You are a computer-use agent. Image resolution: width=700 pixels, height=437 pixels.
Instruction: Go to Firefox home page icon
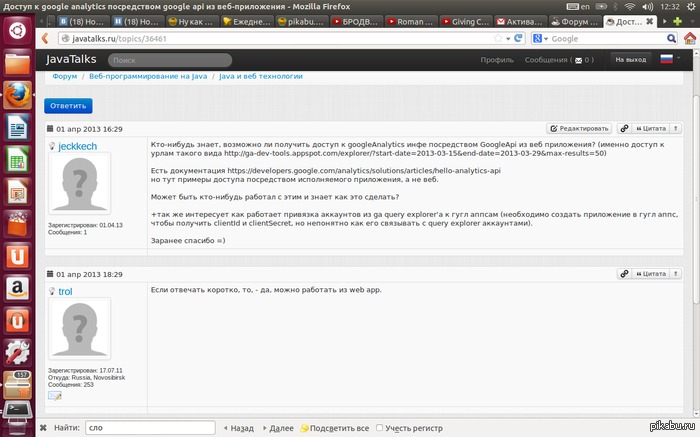pos(690,38)
